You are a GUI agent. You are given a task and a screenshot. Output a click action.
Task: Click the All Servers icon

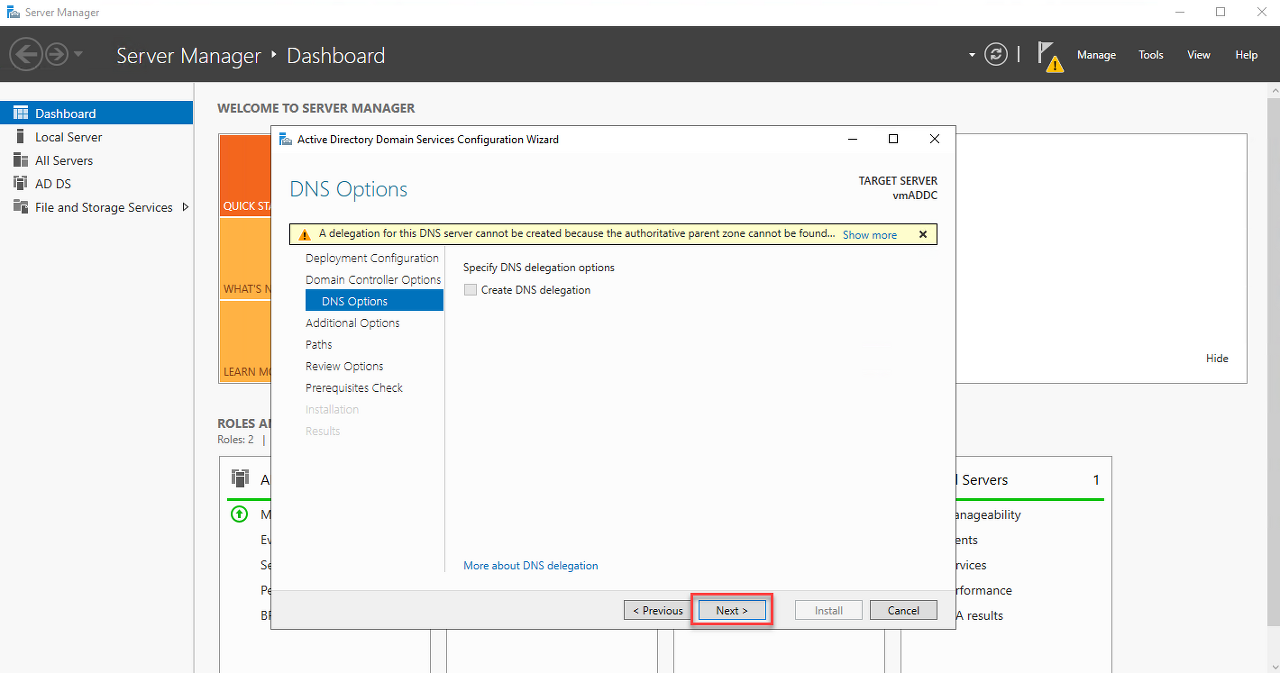(x=20, y=160)
